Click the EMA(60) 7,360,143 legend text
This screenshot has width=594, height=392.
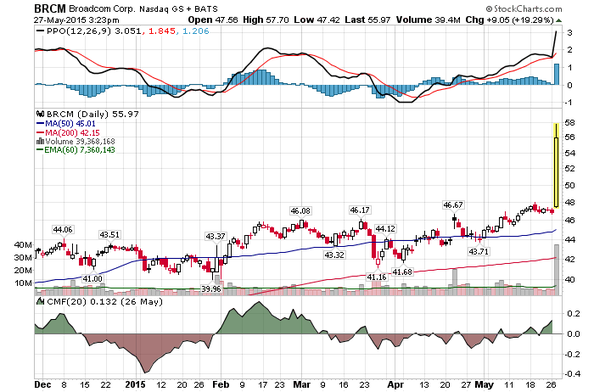point(80,150)
